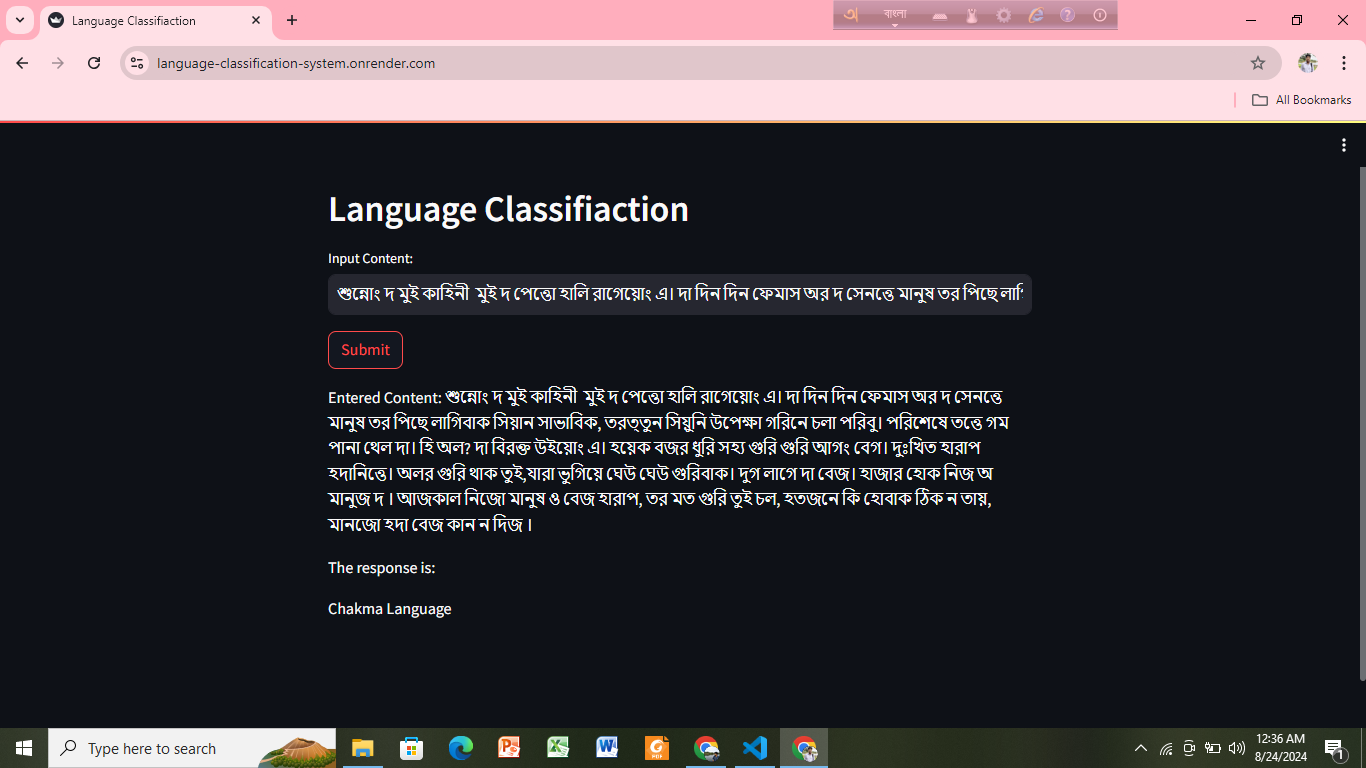
Task: Open the page's three-dot kebab menu
Action: (1343, 144)
